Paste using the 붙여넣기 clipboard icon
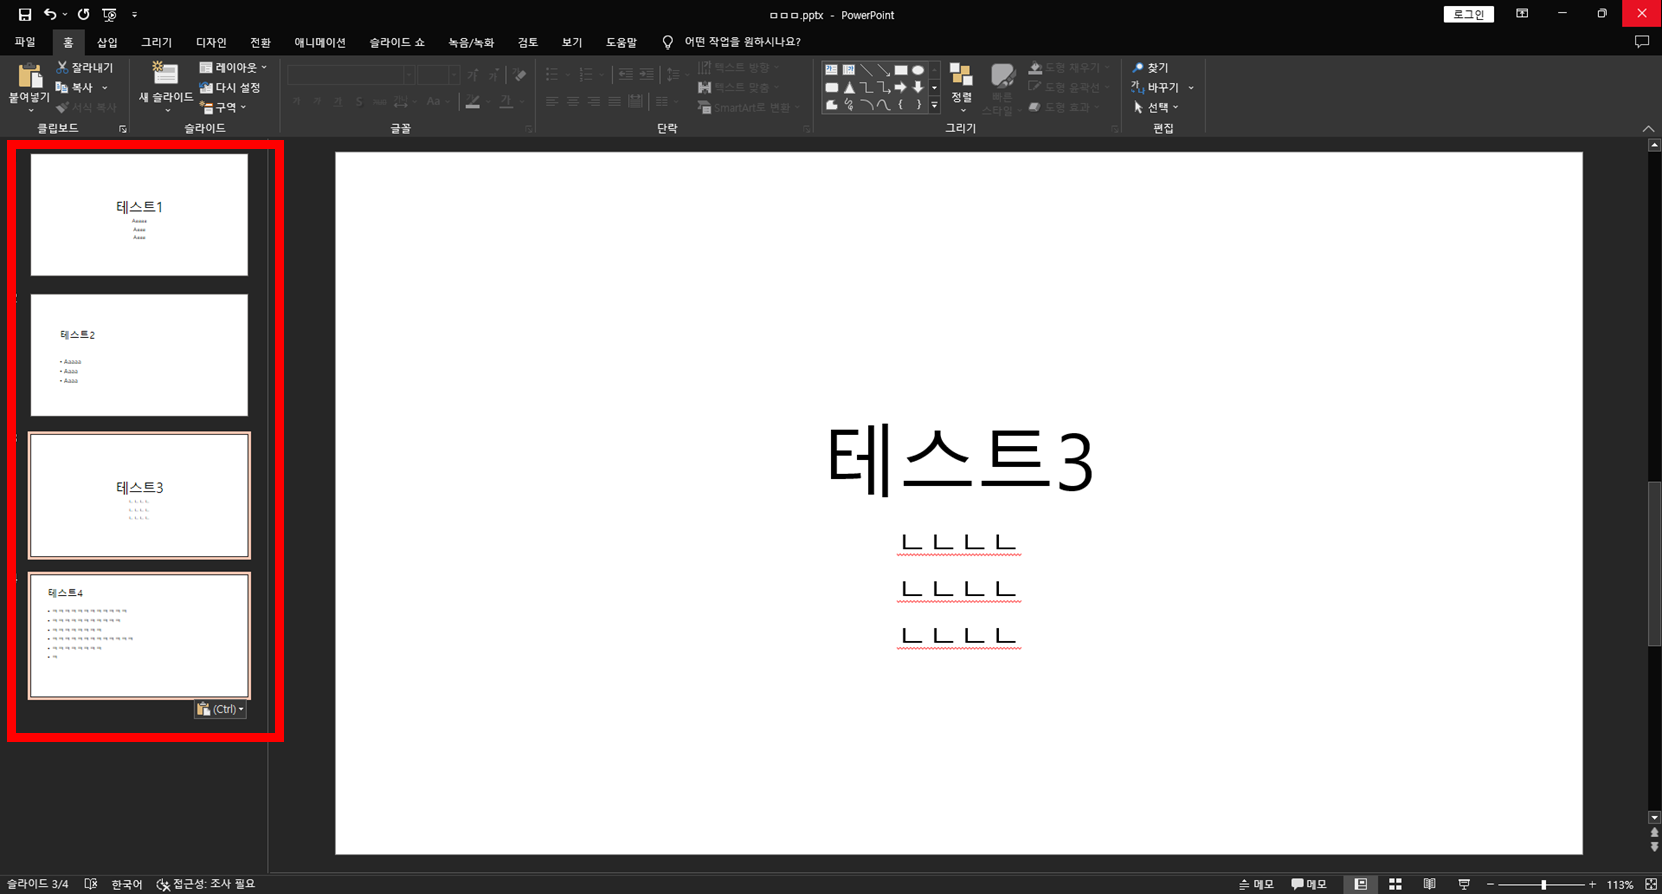The image size is (1662, 894). (29, 76)
